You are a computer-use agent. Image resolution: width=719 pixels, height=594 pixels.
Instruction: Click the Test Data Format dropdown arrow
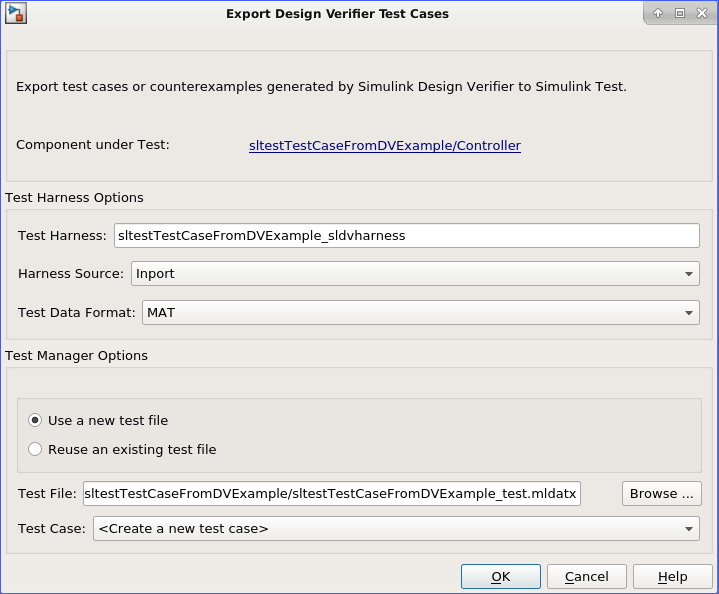tap(690, 313)
